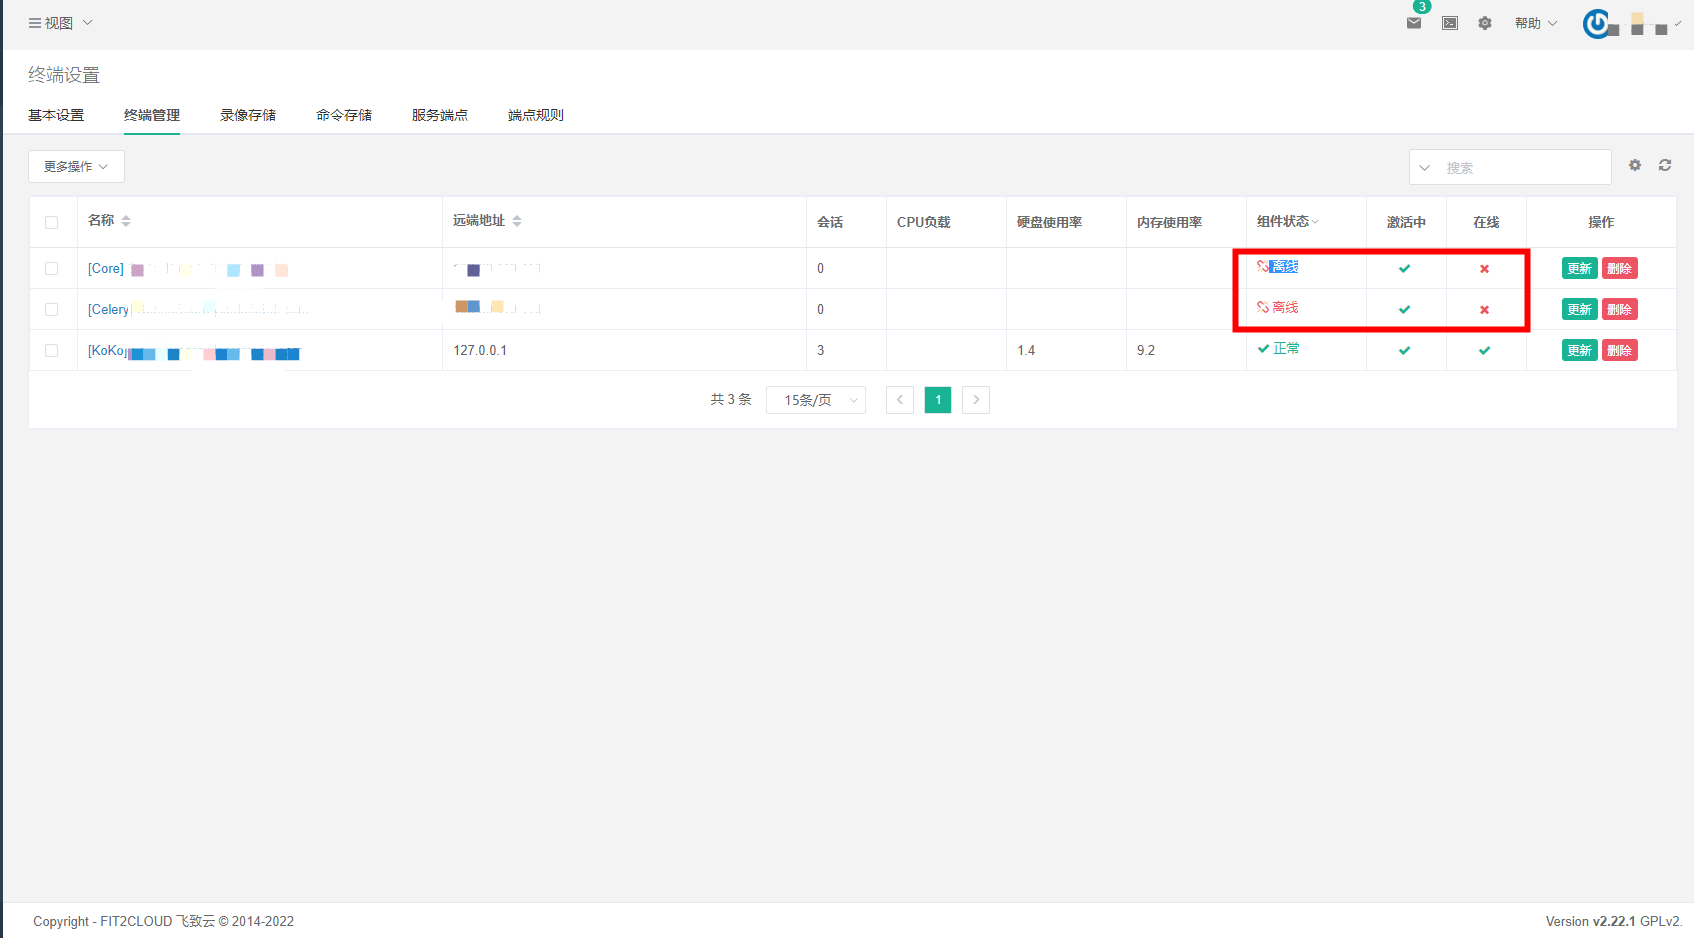
Task: Switch to the 录像存储 tab
Action: tap(248, 115)
